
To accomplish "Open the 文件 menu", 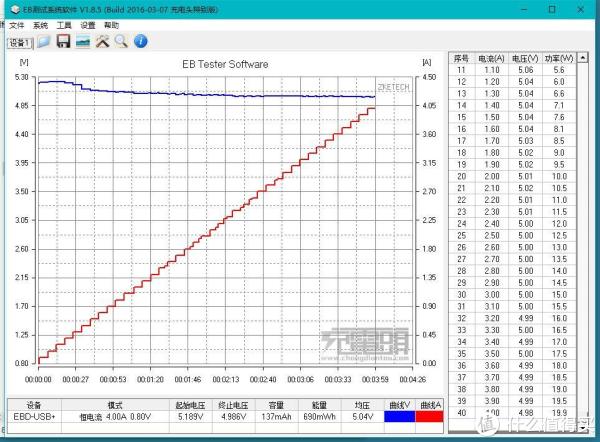I will point(16,25).
